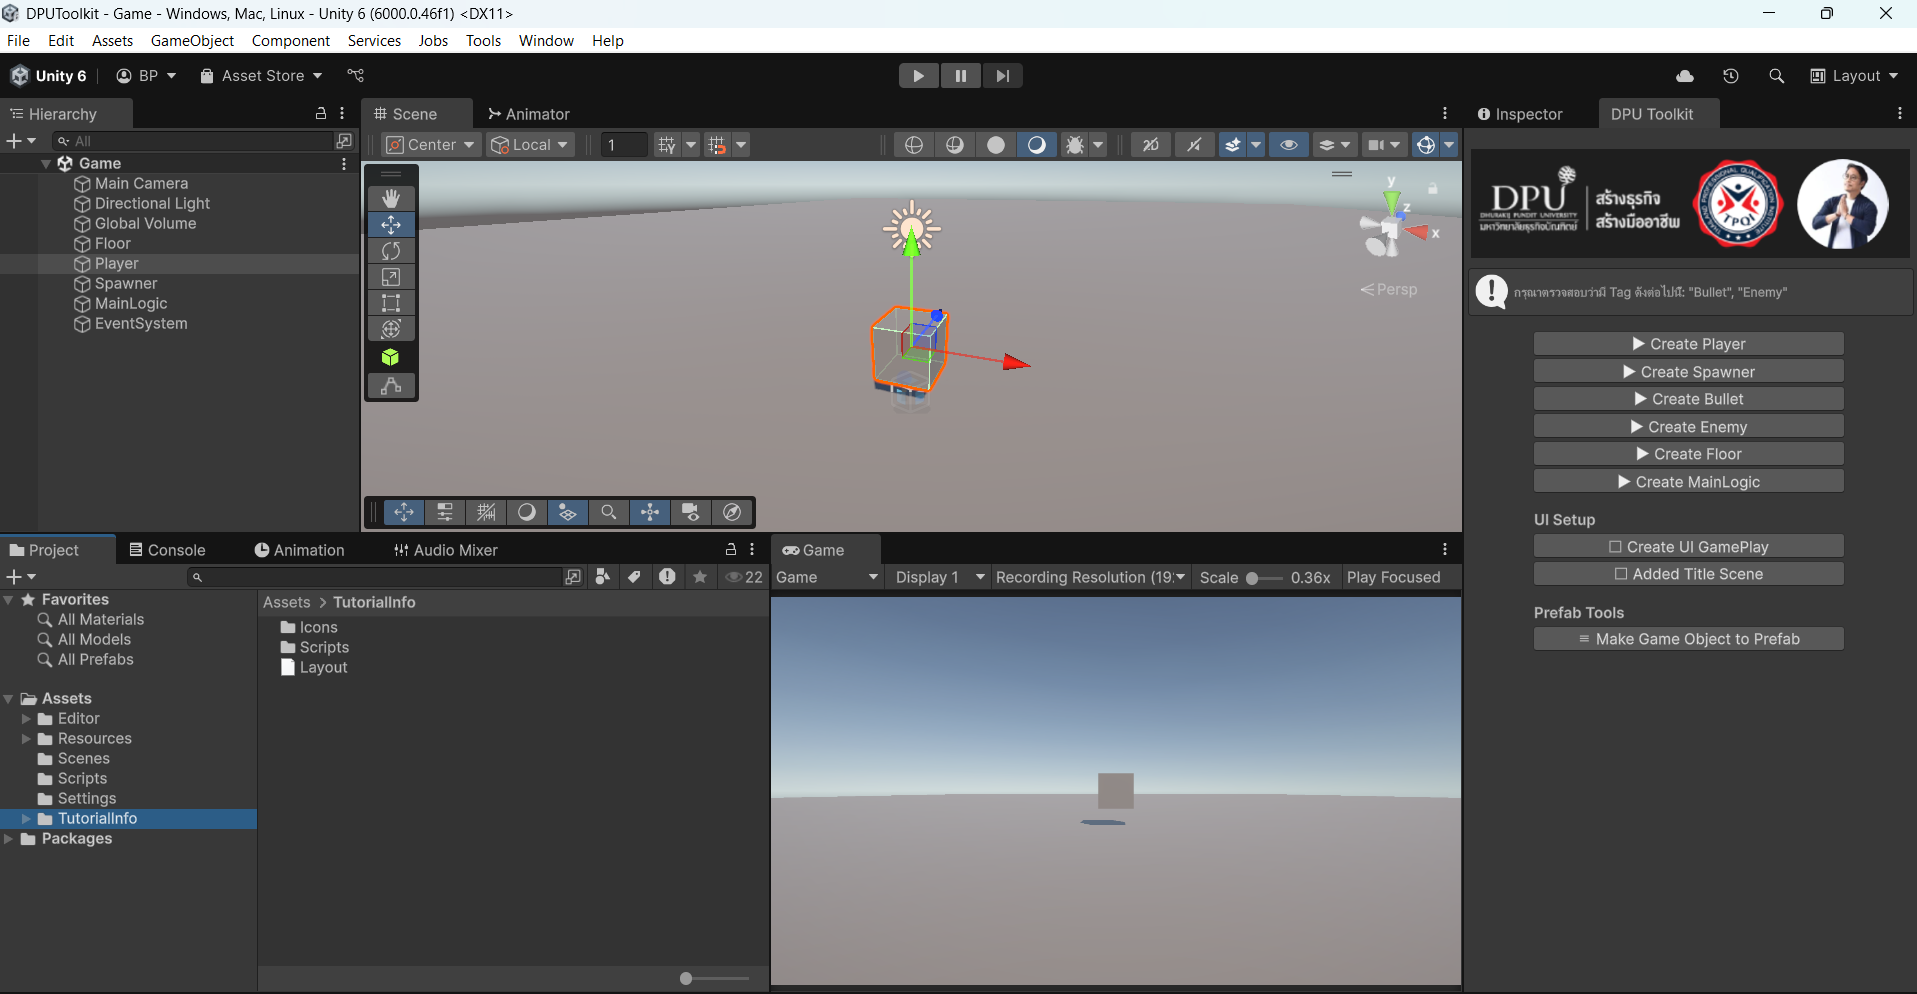Open the GameObject menu
The width and height of the screenshot is (1917, 994).
point(192,40)
